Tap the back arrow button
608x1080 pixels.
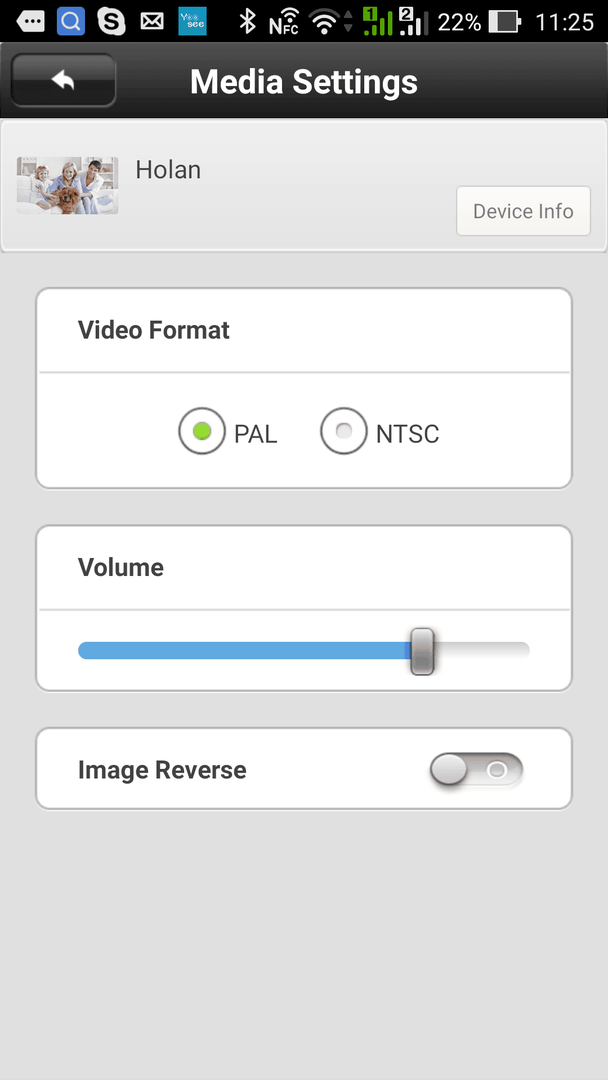63,81
